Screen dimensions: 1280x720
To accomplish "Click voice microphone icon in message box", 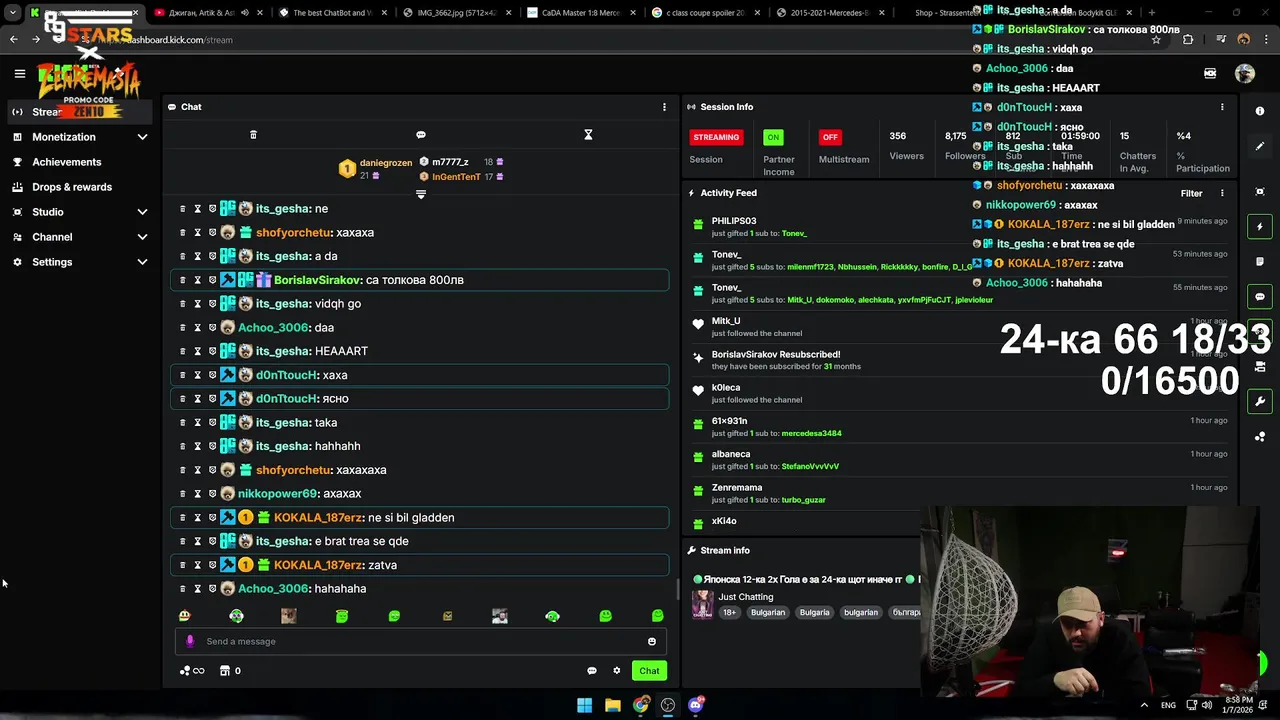I will pos(190,642).
